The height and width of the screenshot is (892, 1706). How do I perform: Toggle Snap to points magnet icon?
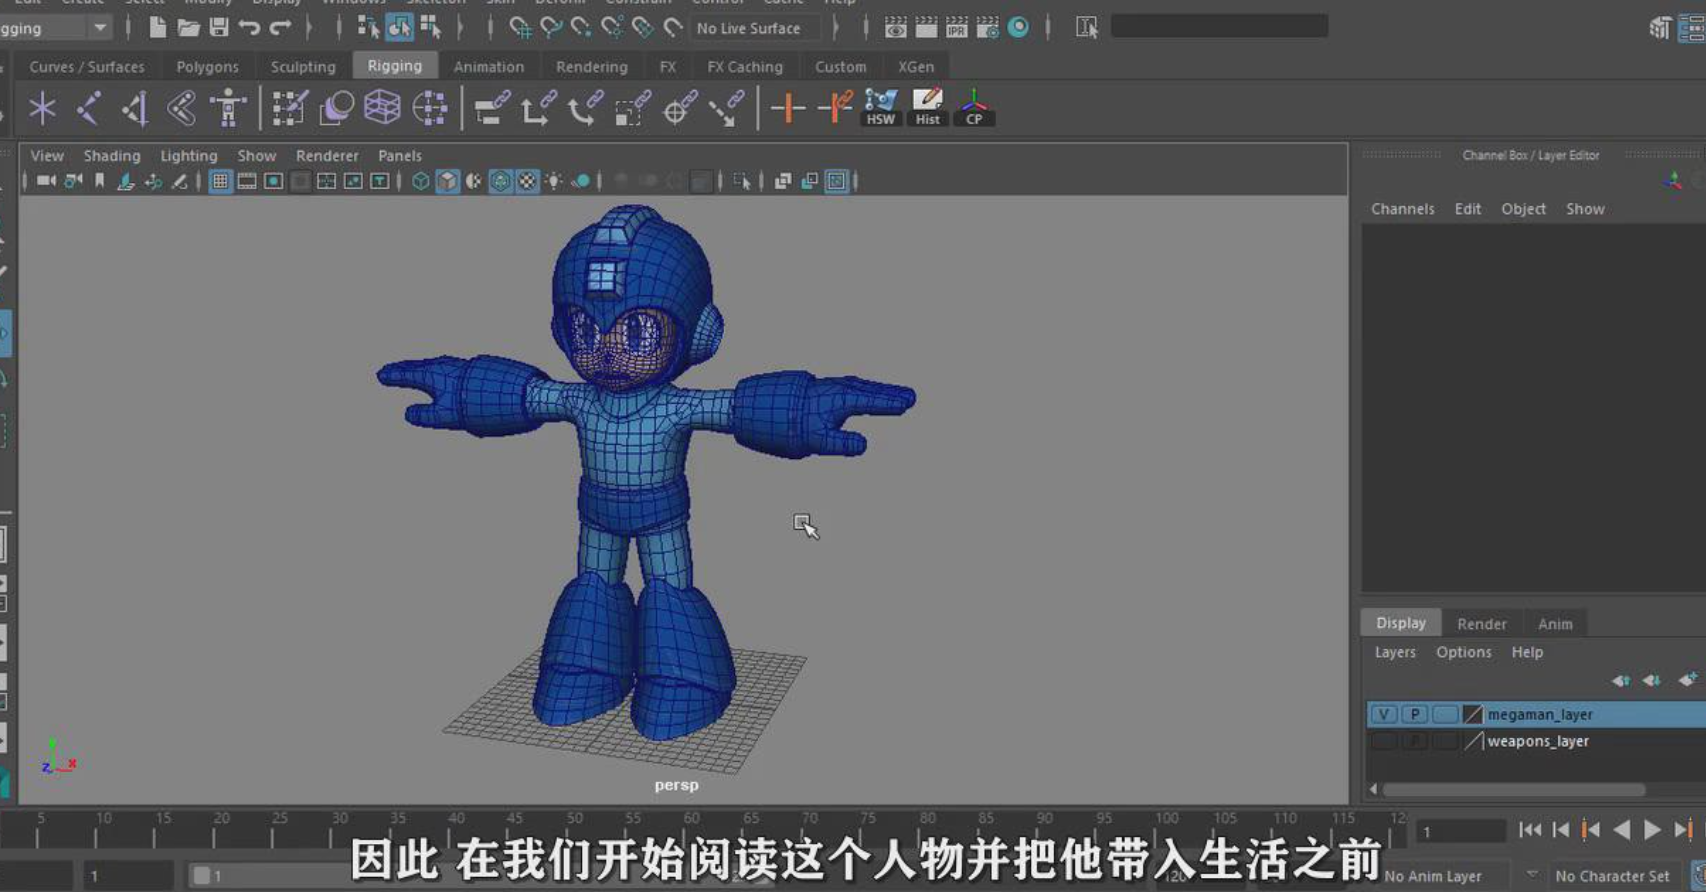pyautogui.click(x=581, y=28)
